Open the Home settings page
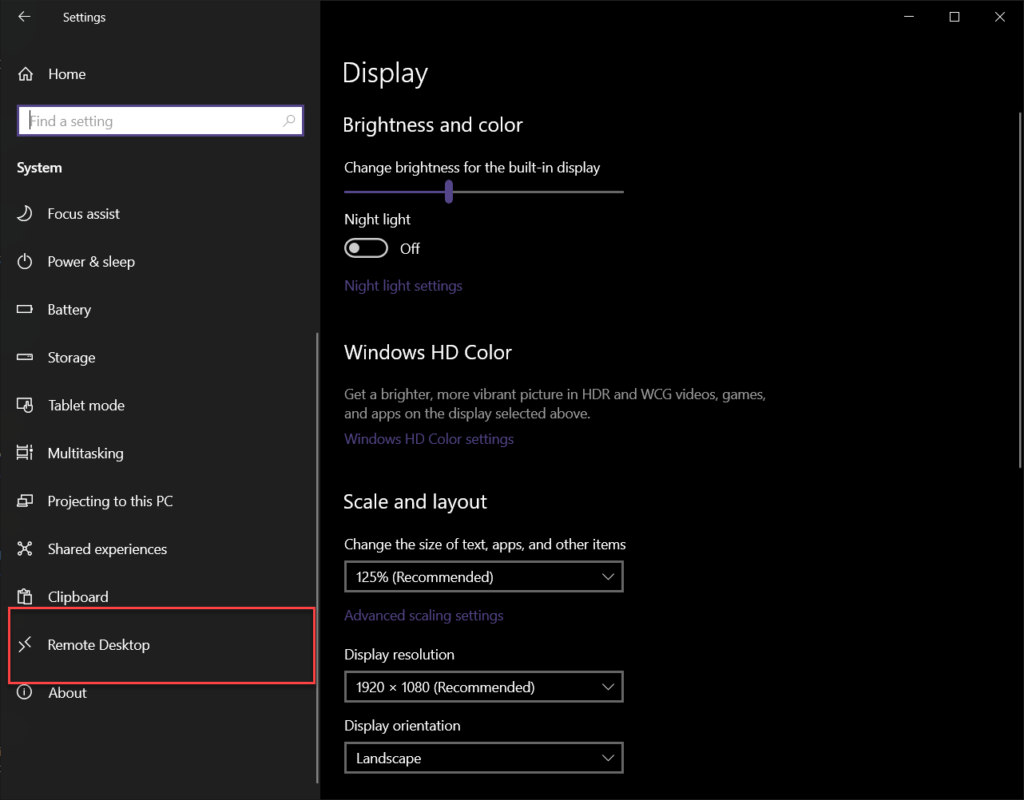The width and height of the screenshot is (1024, 800). pos(67,74)
